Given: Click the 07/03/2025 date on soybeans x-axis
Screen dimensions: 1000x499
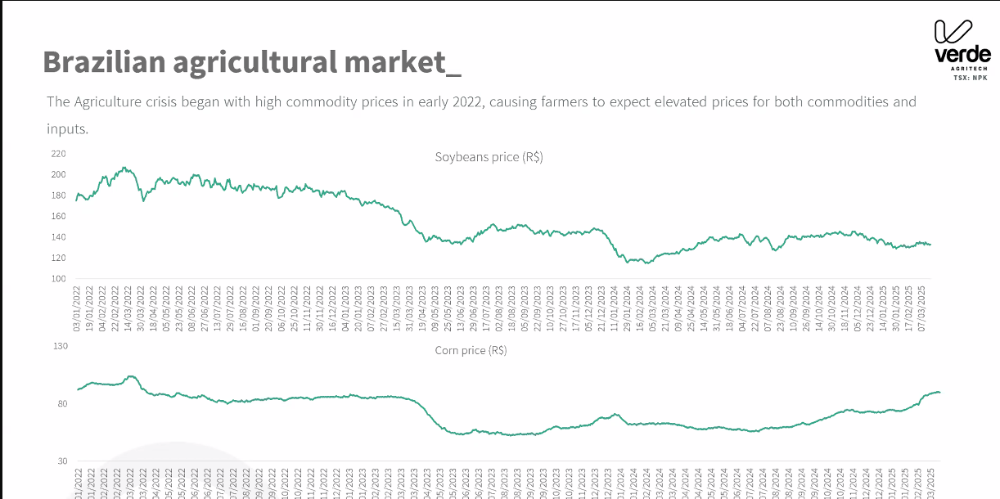Looking at the screenshot, I should 920,307.
